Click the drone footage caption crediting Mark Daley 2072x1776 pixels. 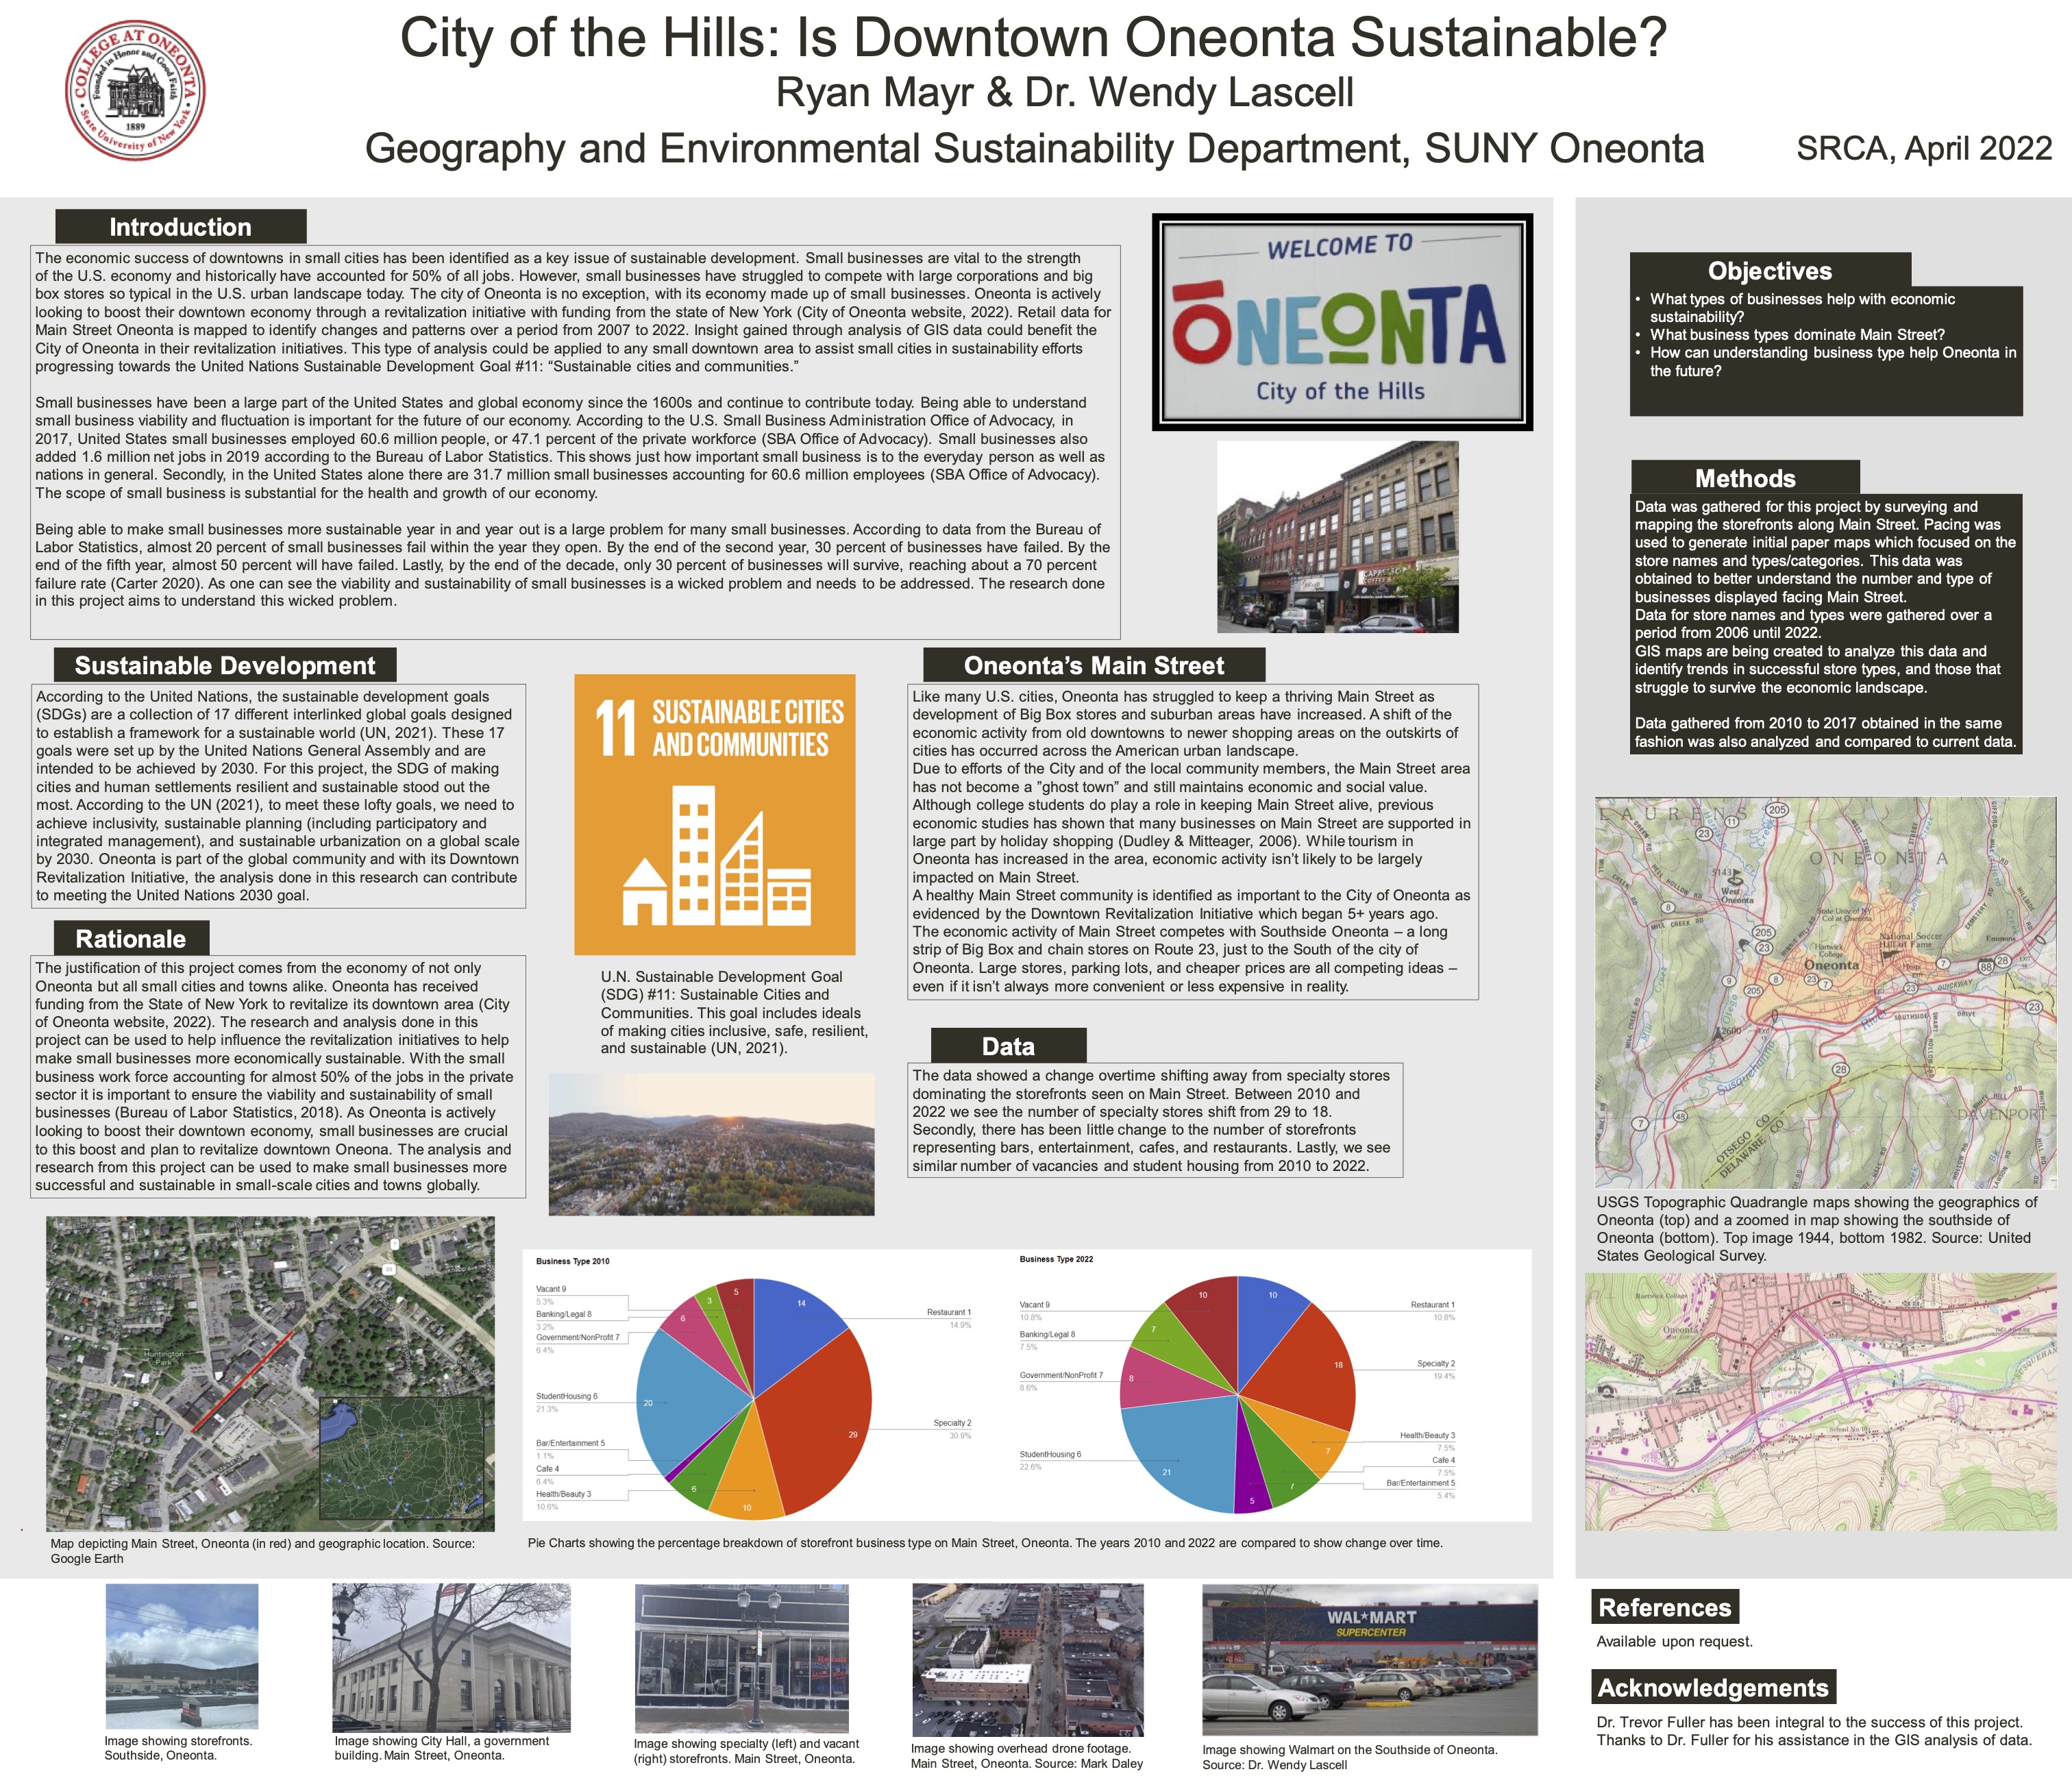click(1027, 1756)
